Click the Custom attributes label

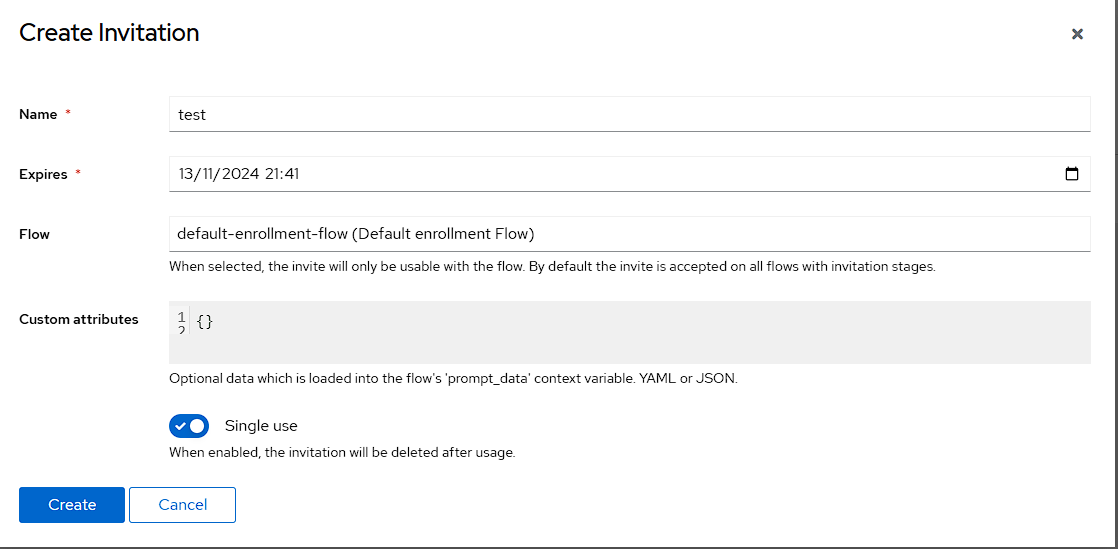coord(79,319)
